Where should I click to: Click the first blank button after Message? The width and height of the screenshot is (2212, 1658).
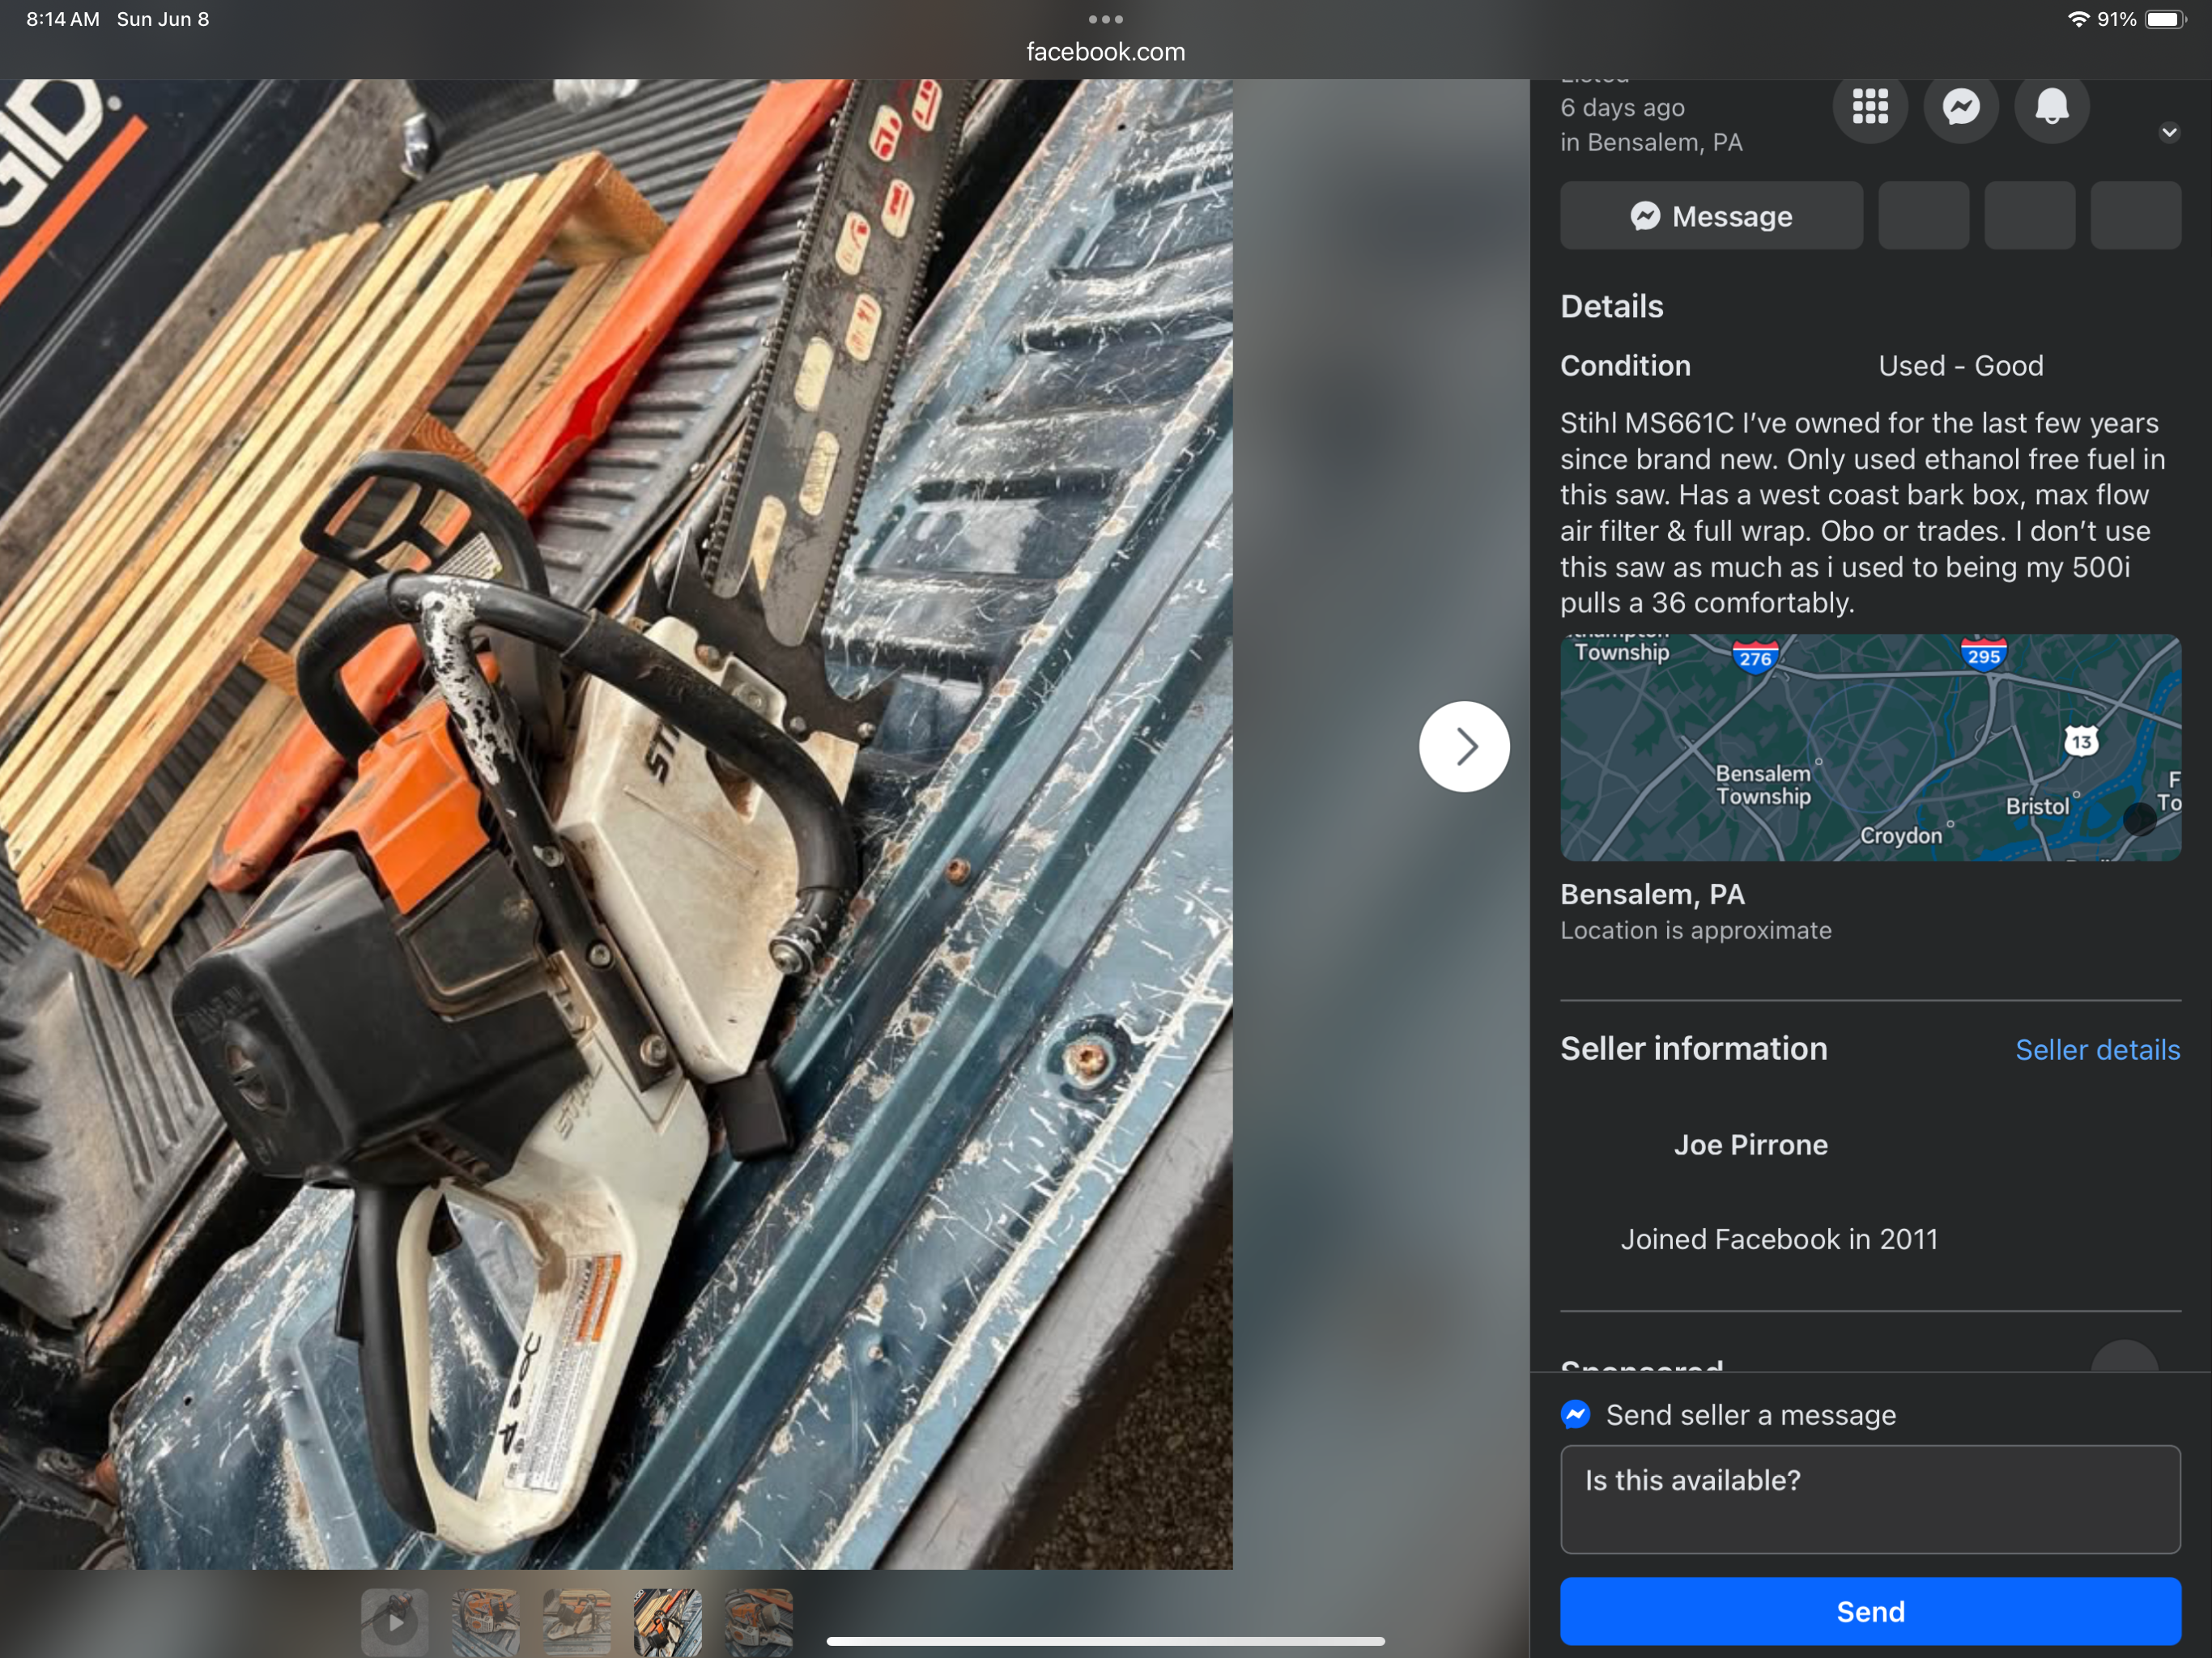(x=1923, y=216)
